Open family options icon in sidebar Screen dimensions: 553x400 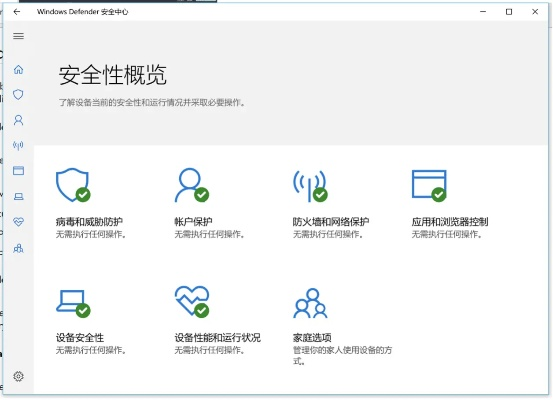(x=18, y=249)
